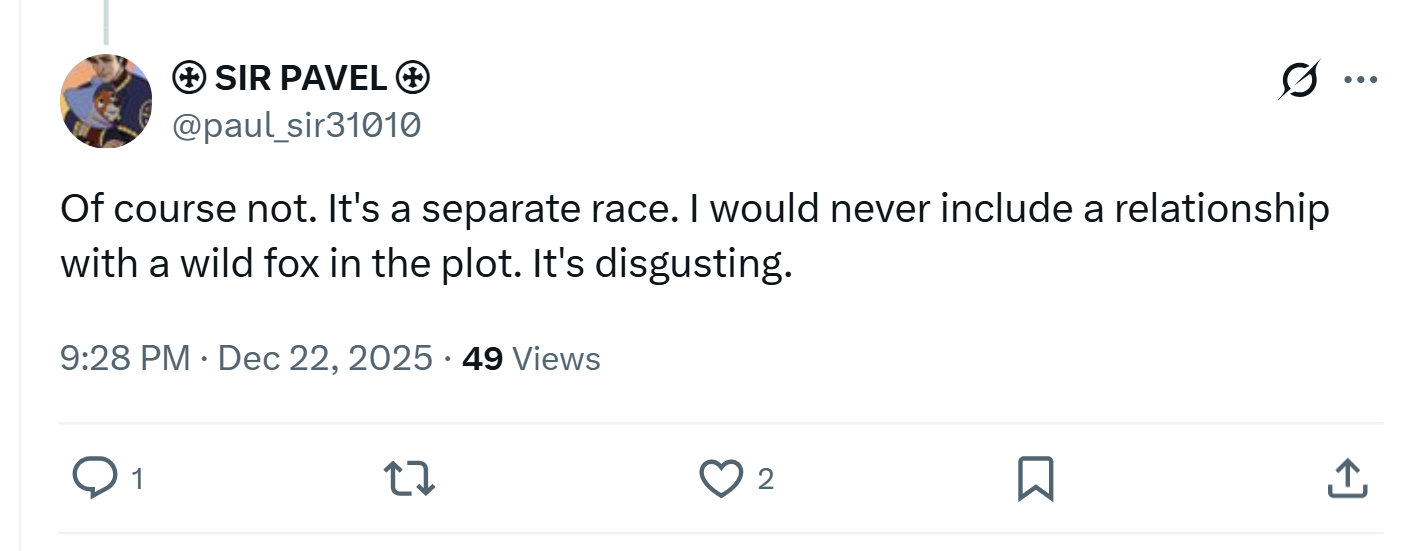Screen dimensions: 1419x551
Task: Open the share upload arrow icon
Action: [1346, 479]
